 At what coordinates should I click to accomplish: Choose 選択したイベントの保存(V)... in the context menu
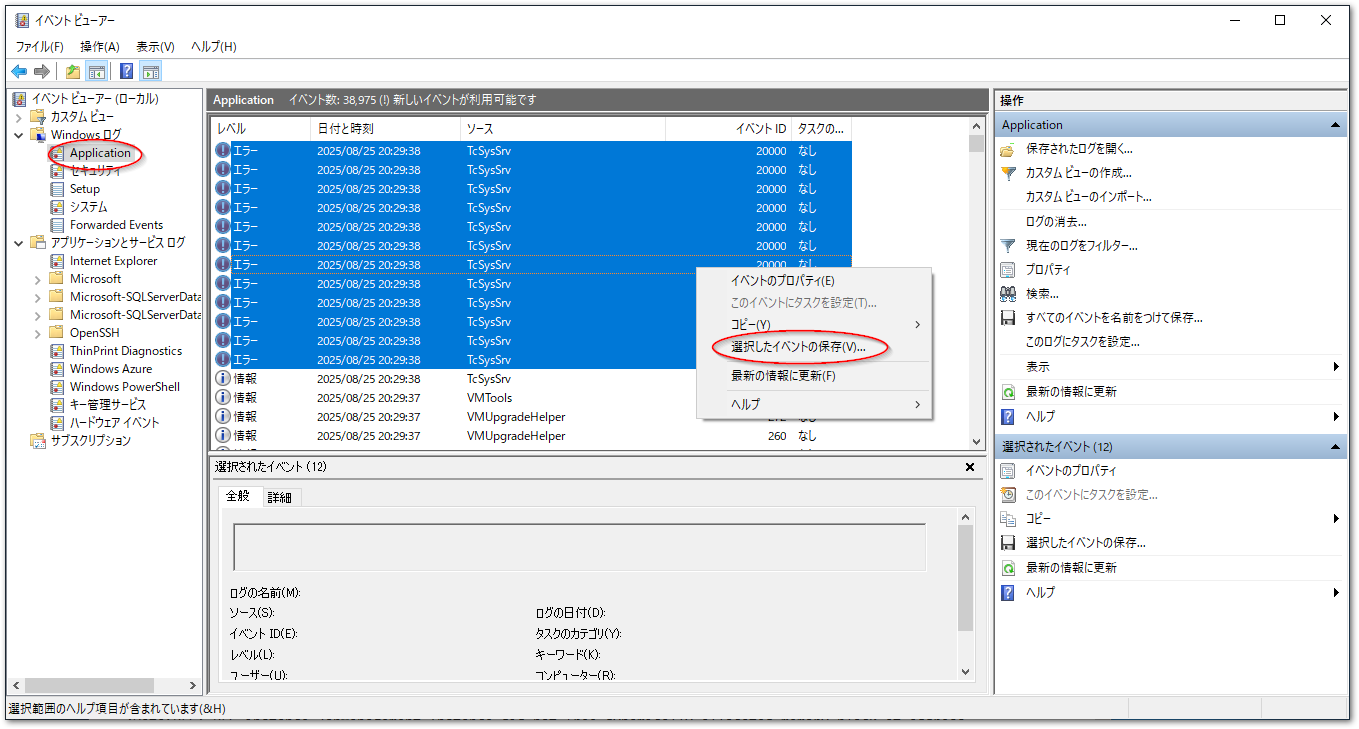814,347
